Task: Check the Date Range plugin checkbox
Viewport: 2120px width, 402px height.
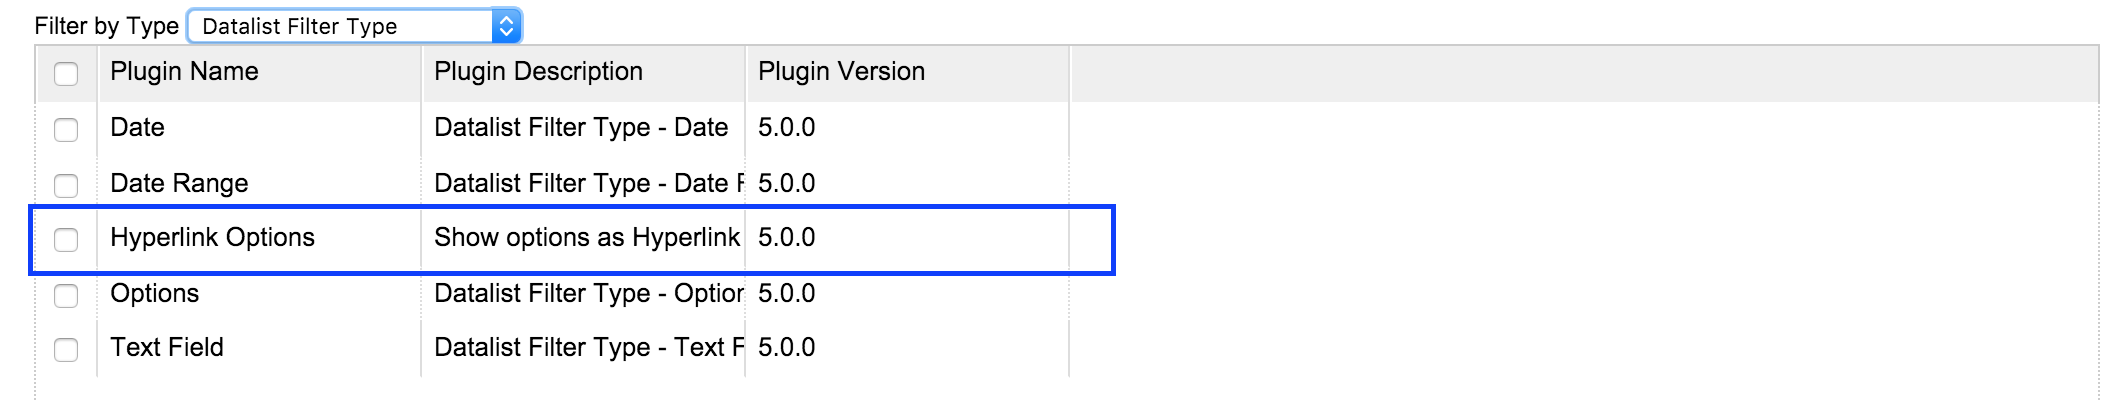Action: 66,186
